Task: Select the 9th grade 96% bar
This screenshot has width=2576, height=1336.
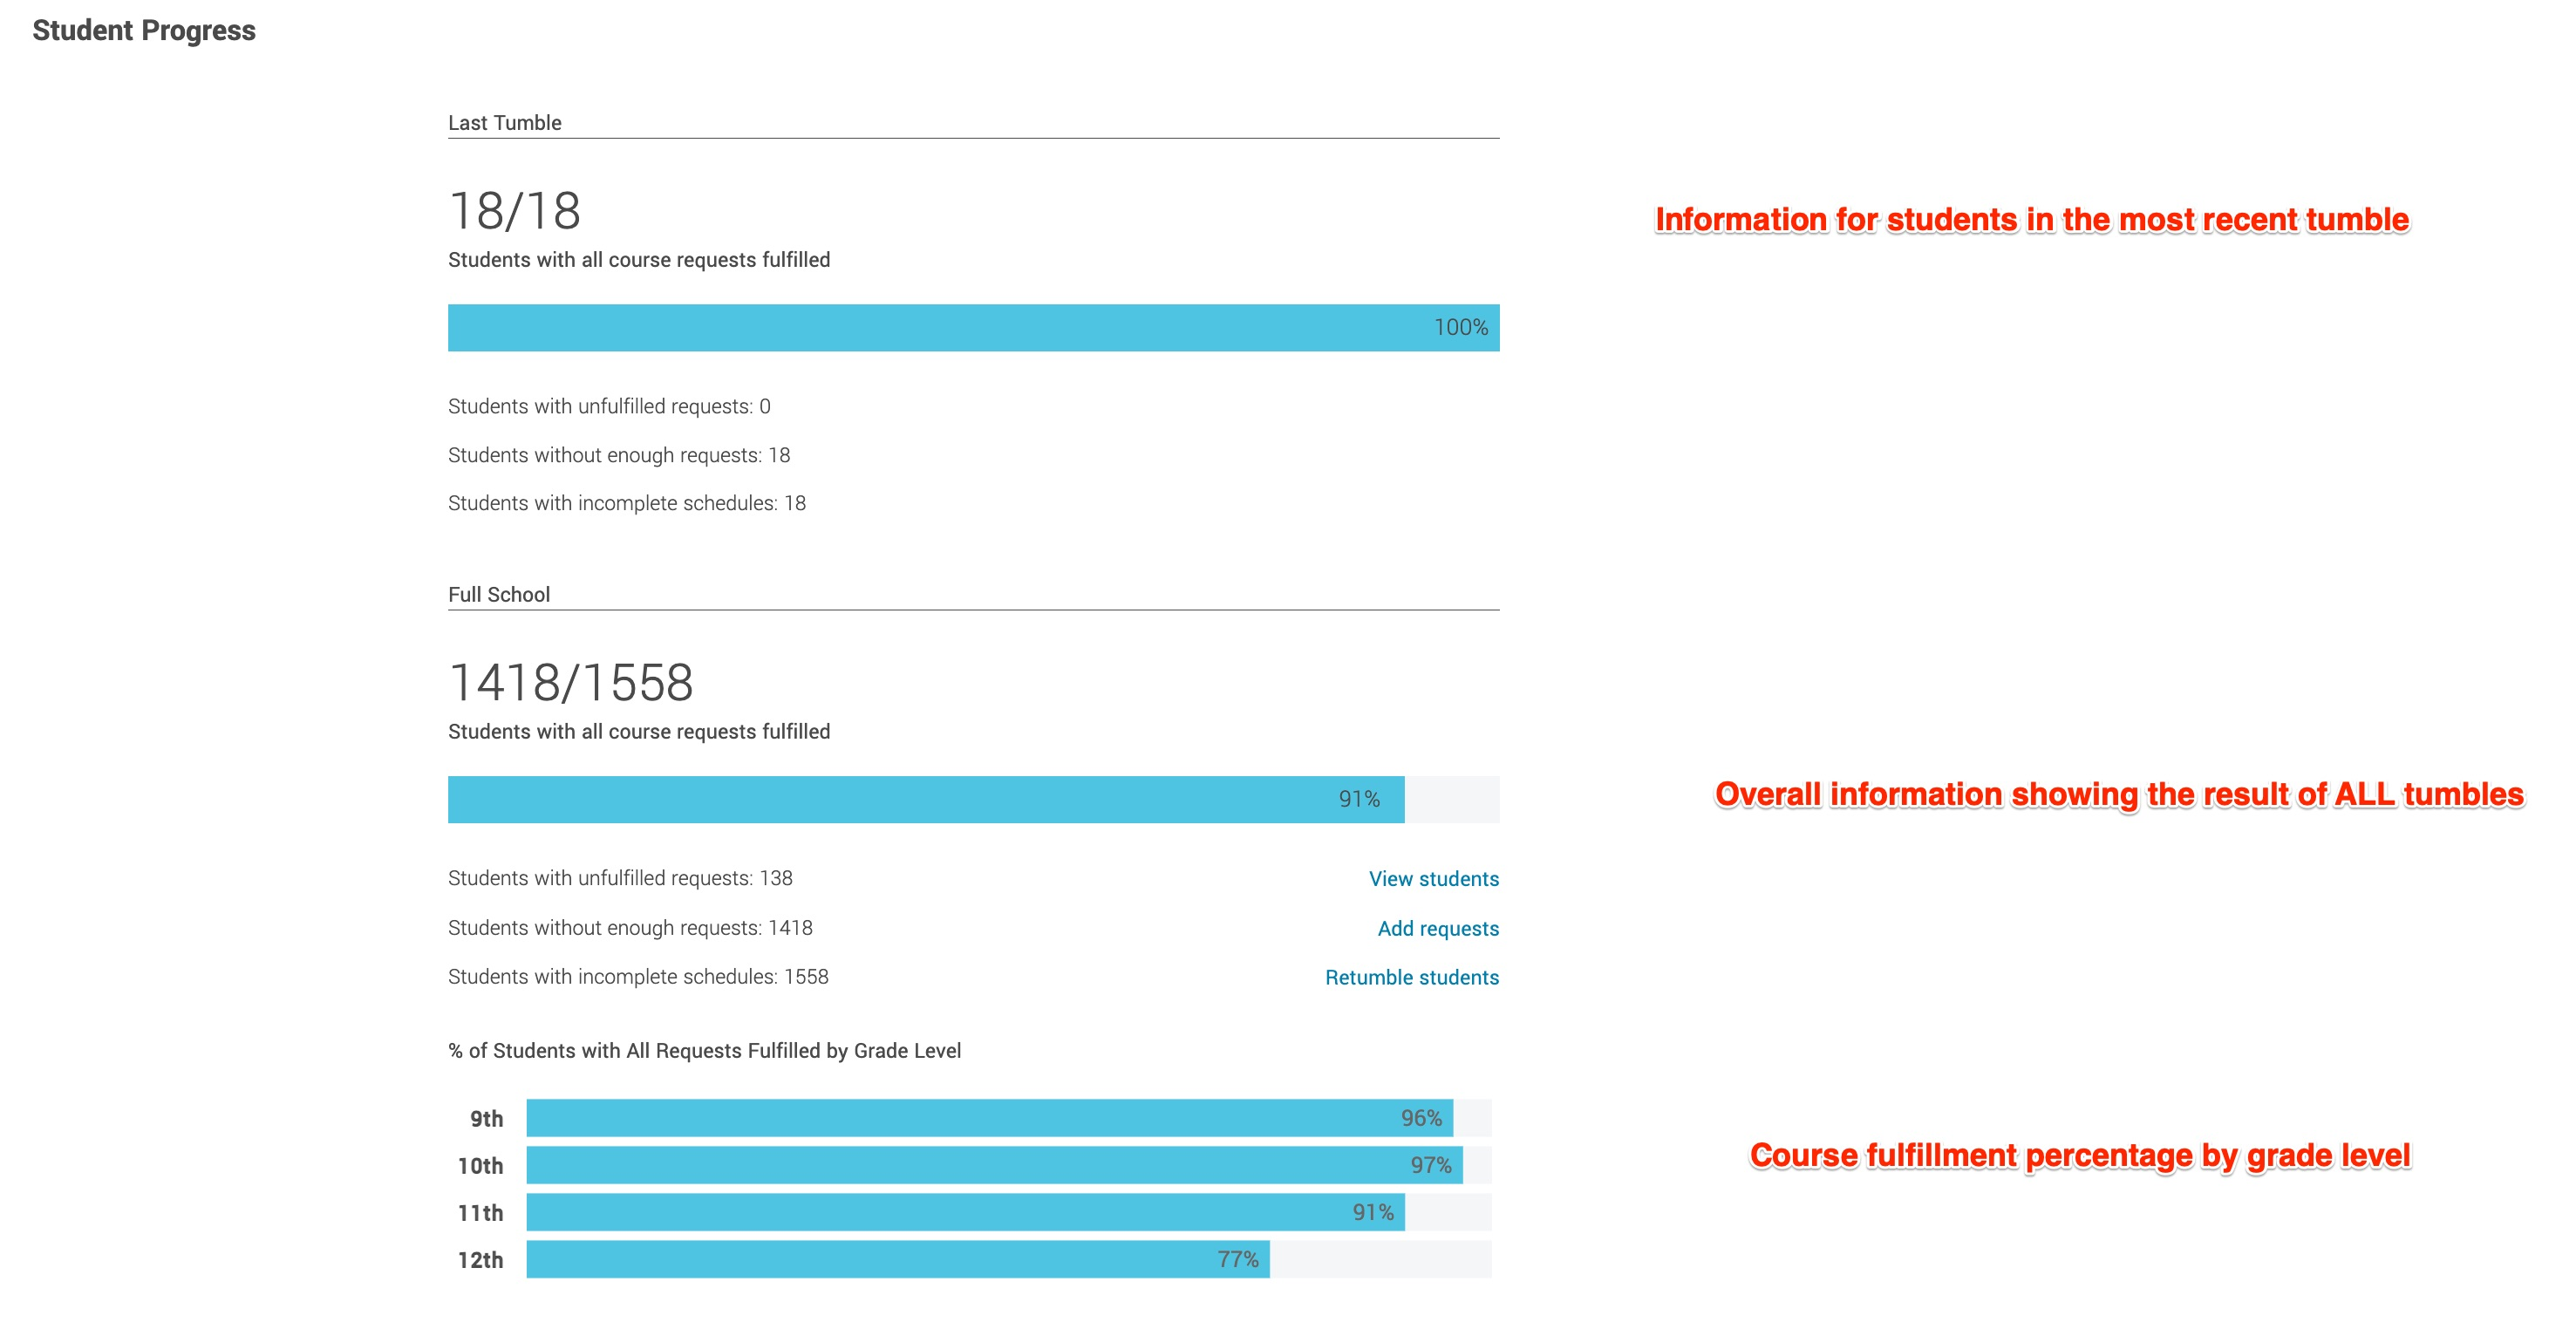Action: pos(989,1118)
